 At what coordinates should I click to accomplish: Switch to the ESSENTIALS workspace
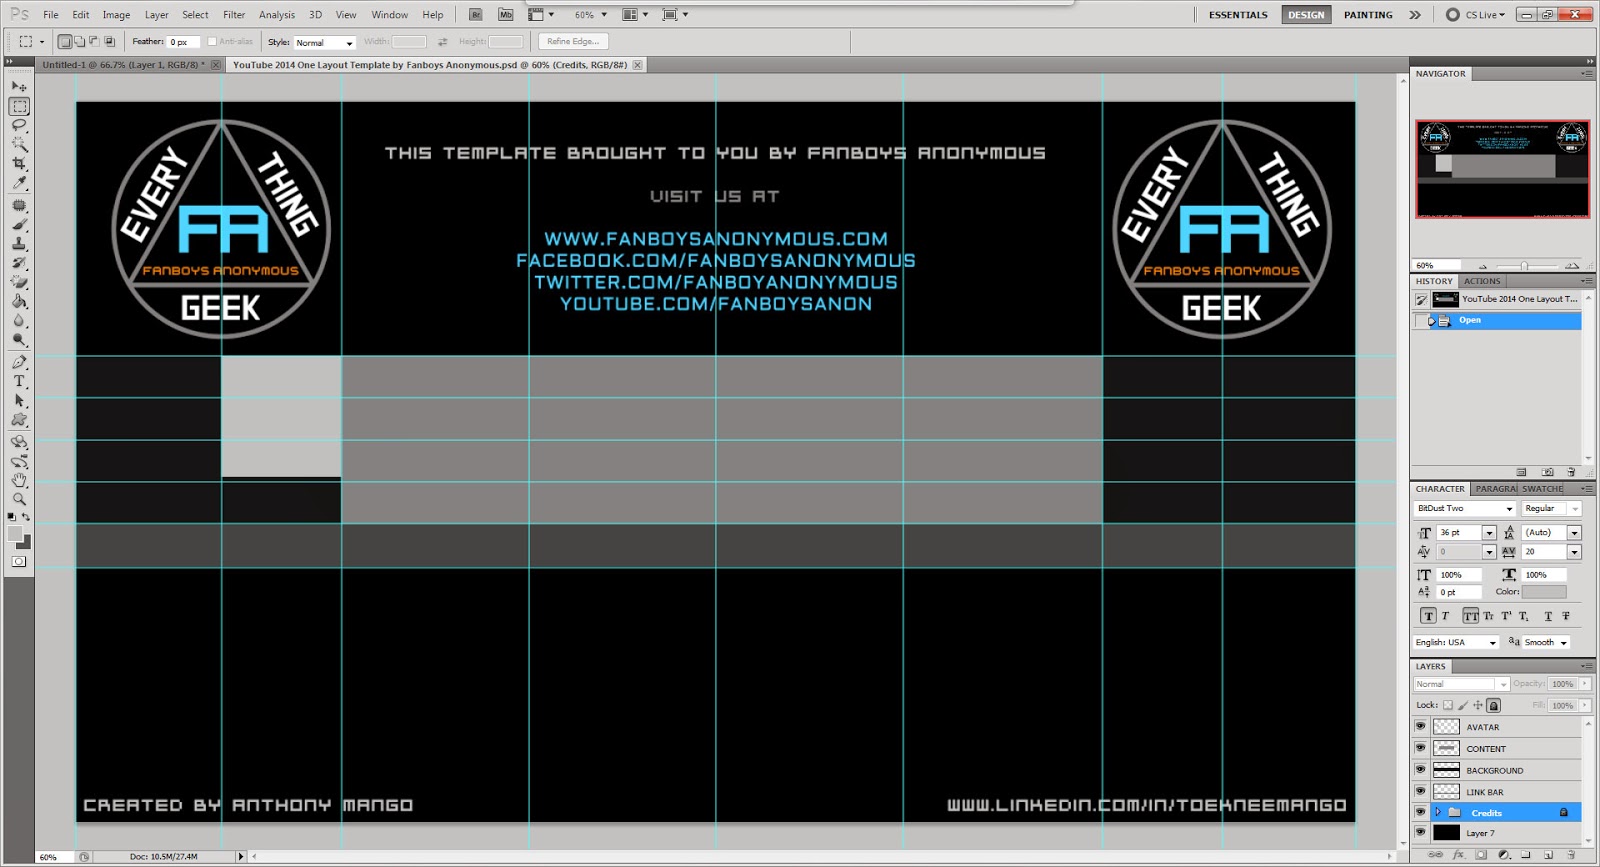pyautogui.click(x=1238, y=15)
